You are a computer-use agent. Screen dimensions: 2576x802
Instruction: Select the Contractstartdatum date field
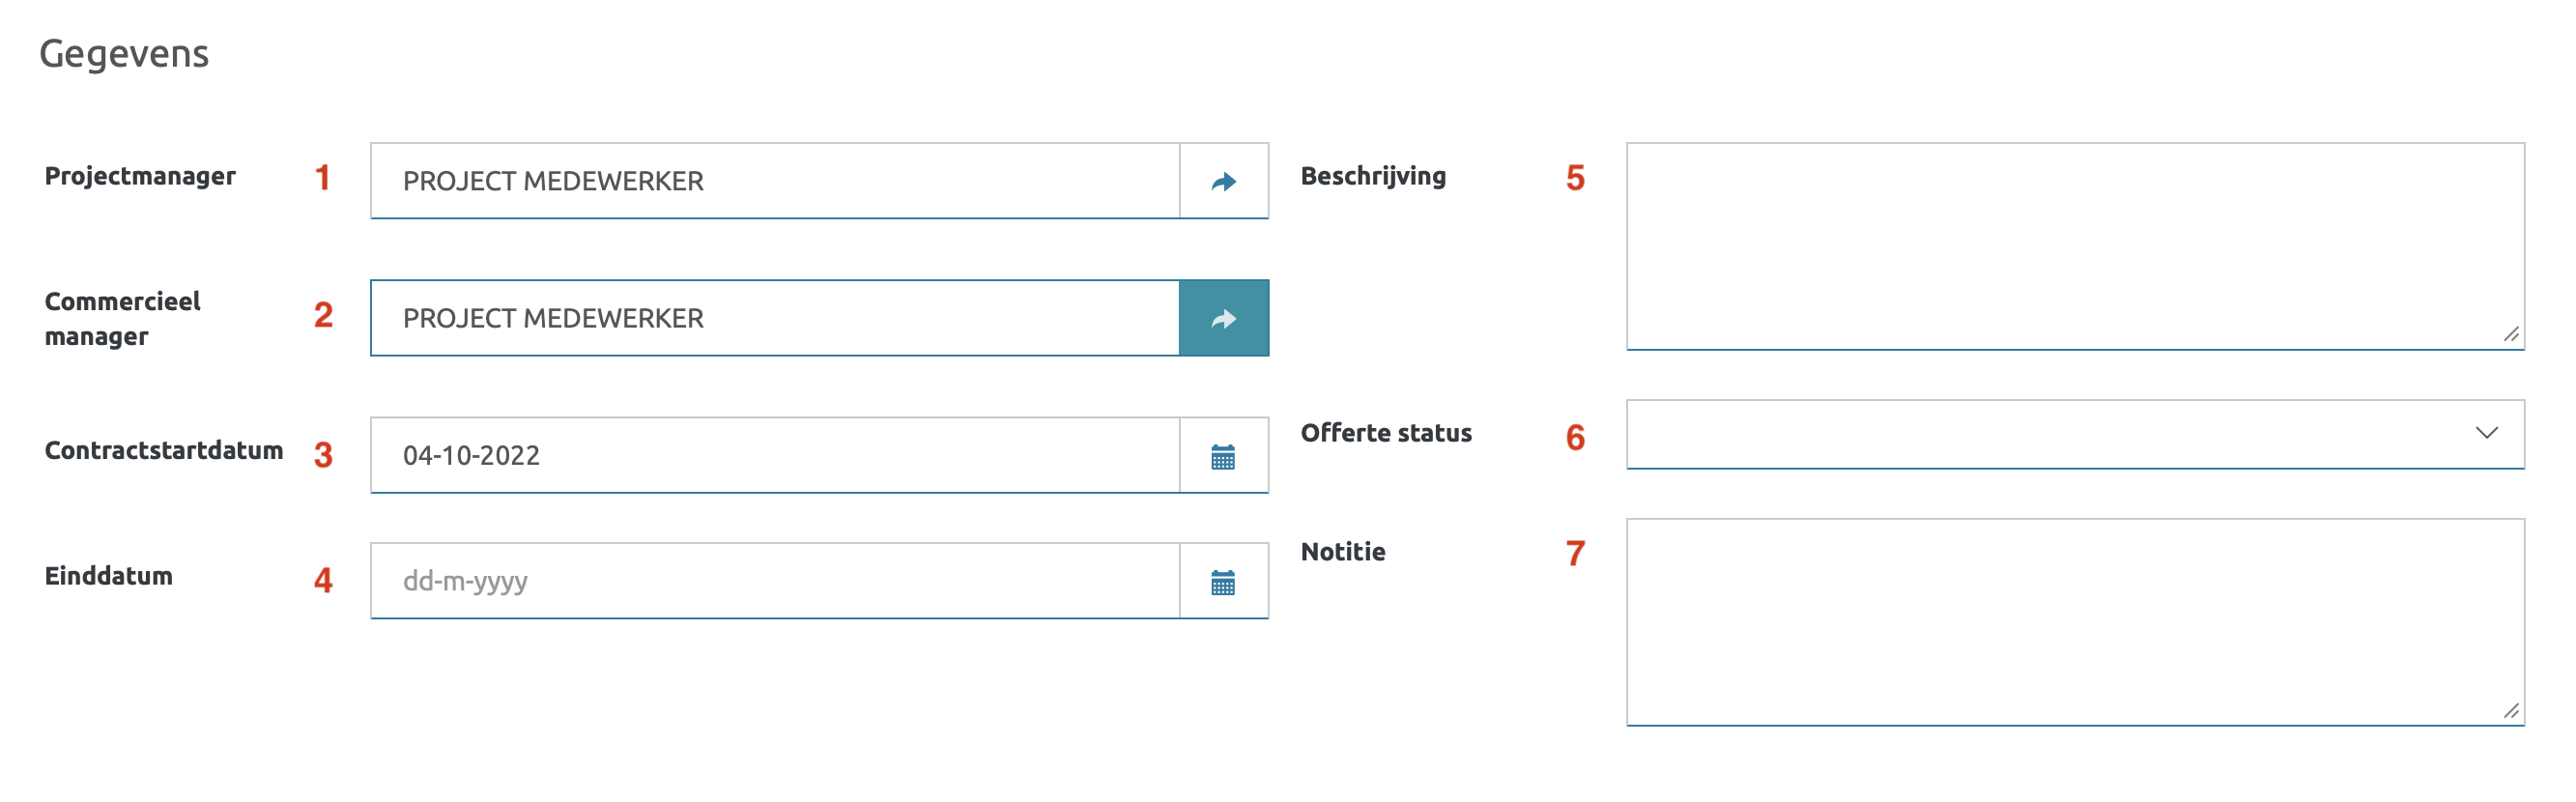coord(775,456)
